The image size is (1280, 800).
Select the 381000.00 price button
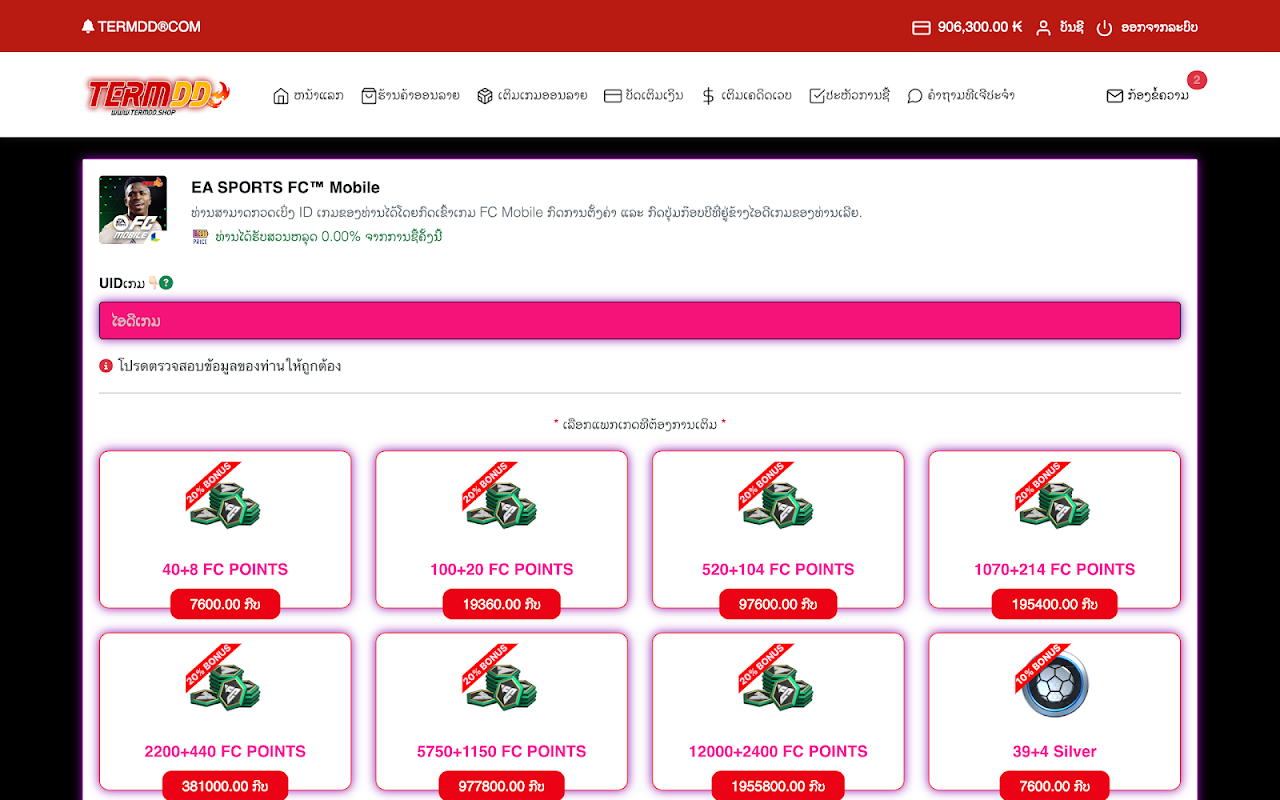tap(225, 786)
